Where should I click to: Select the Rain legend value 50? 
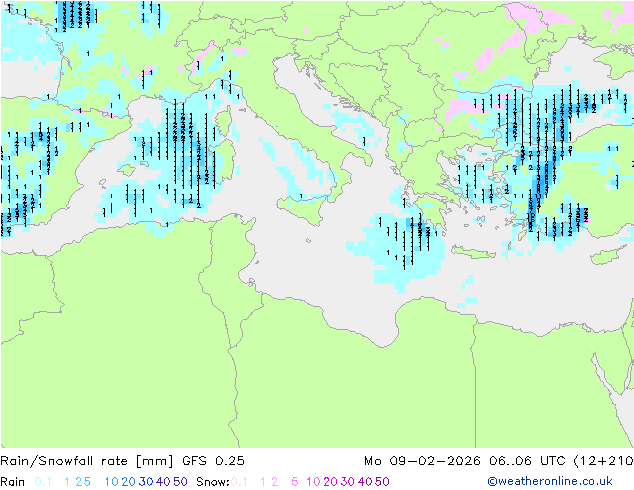tap(180, 482)
